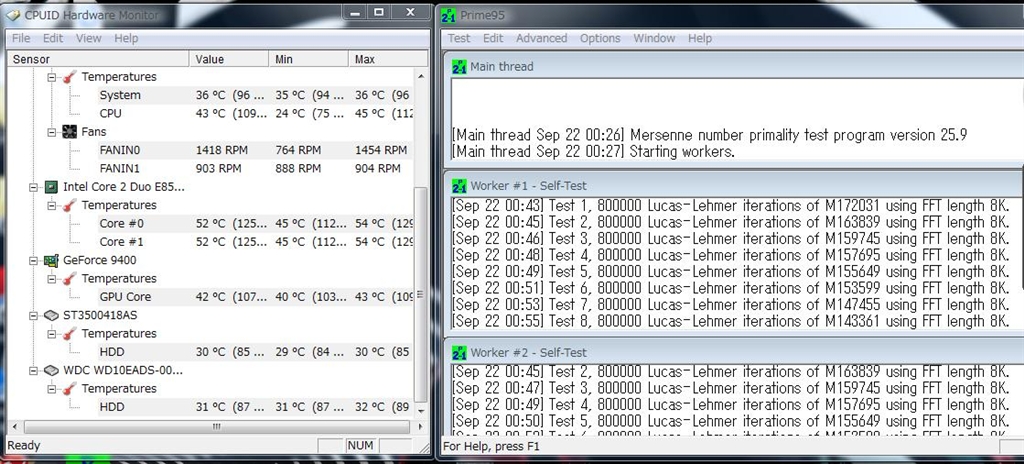Click the NUM indicator in status bar
The height and width of the screenshot is (464, 1024).
click(360, 446)
